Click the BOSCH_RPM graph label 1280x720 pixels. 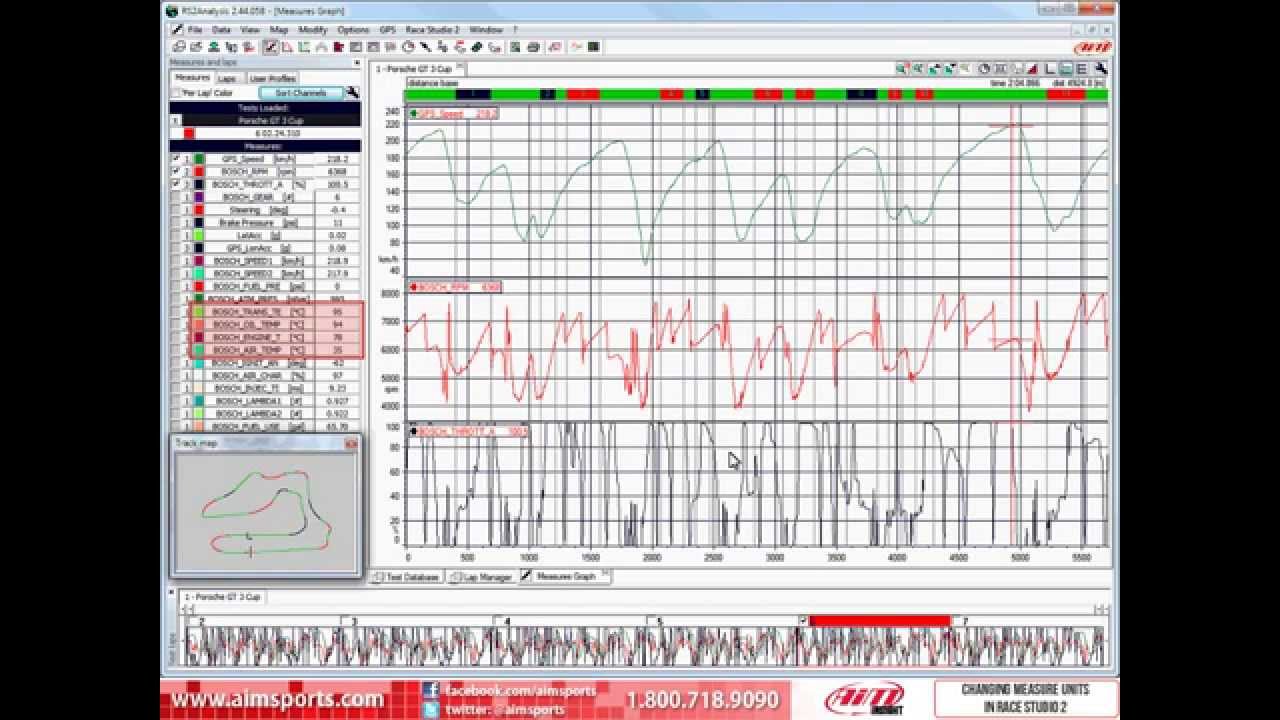tap(455, 287)
